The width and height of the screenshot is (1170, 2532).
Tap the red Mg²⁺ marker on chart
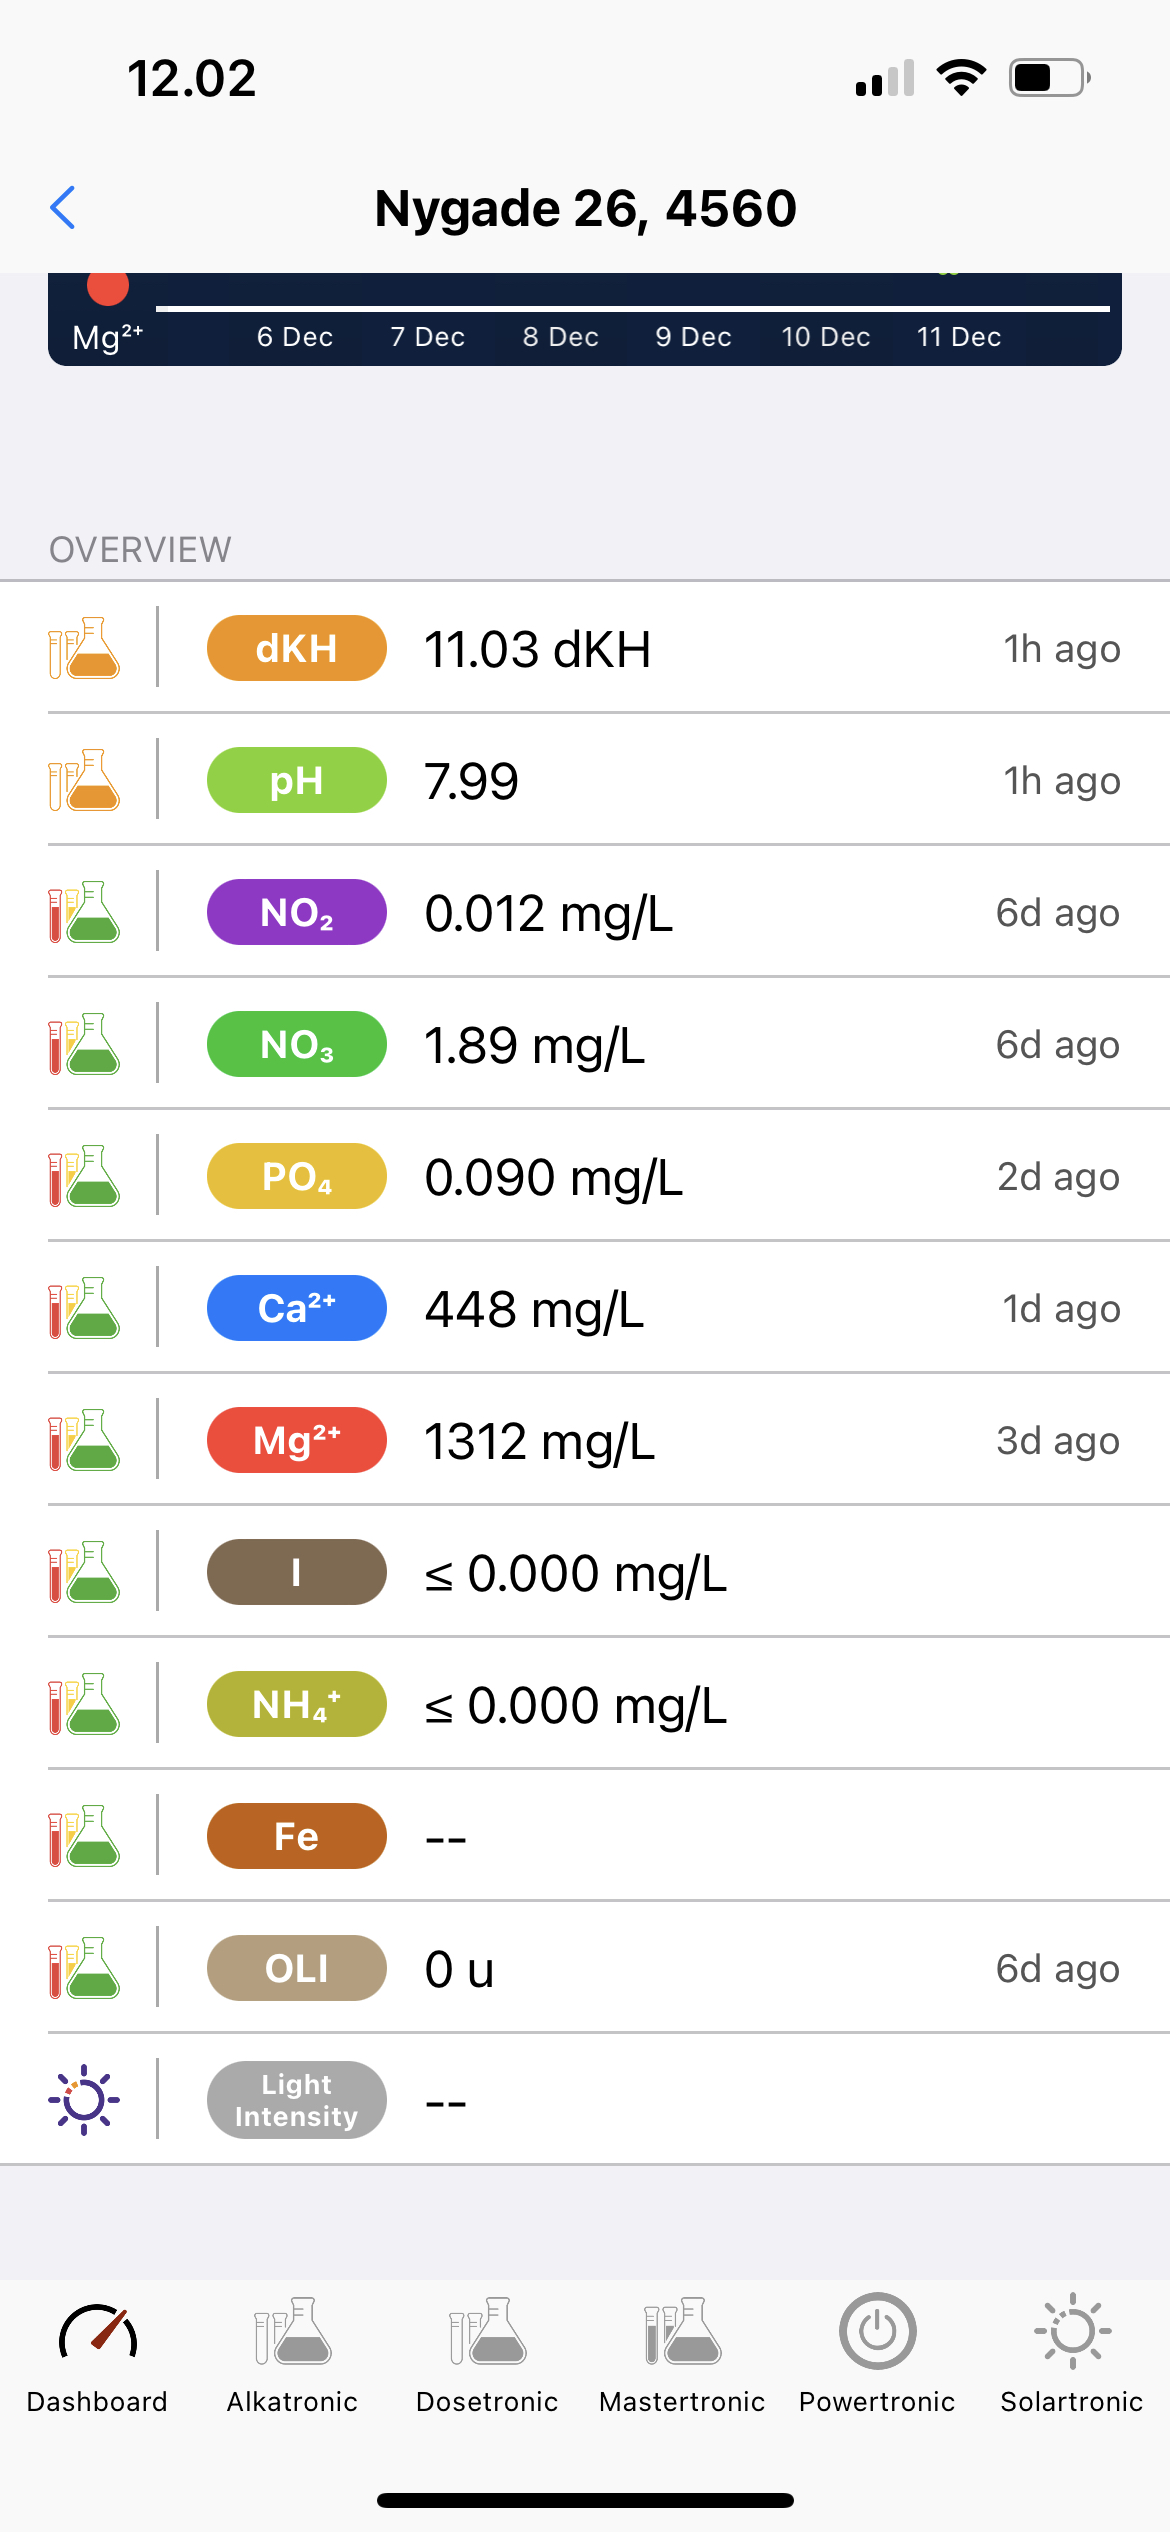(108, 287)
